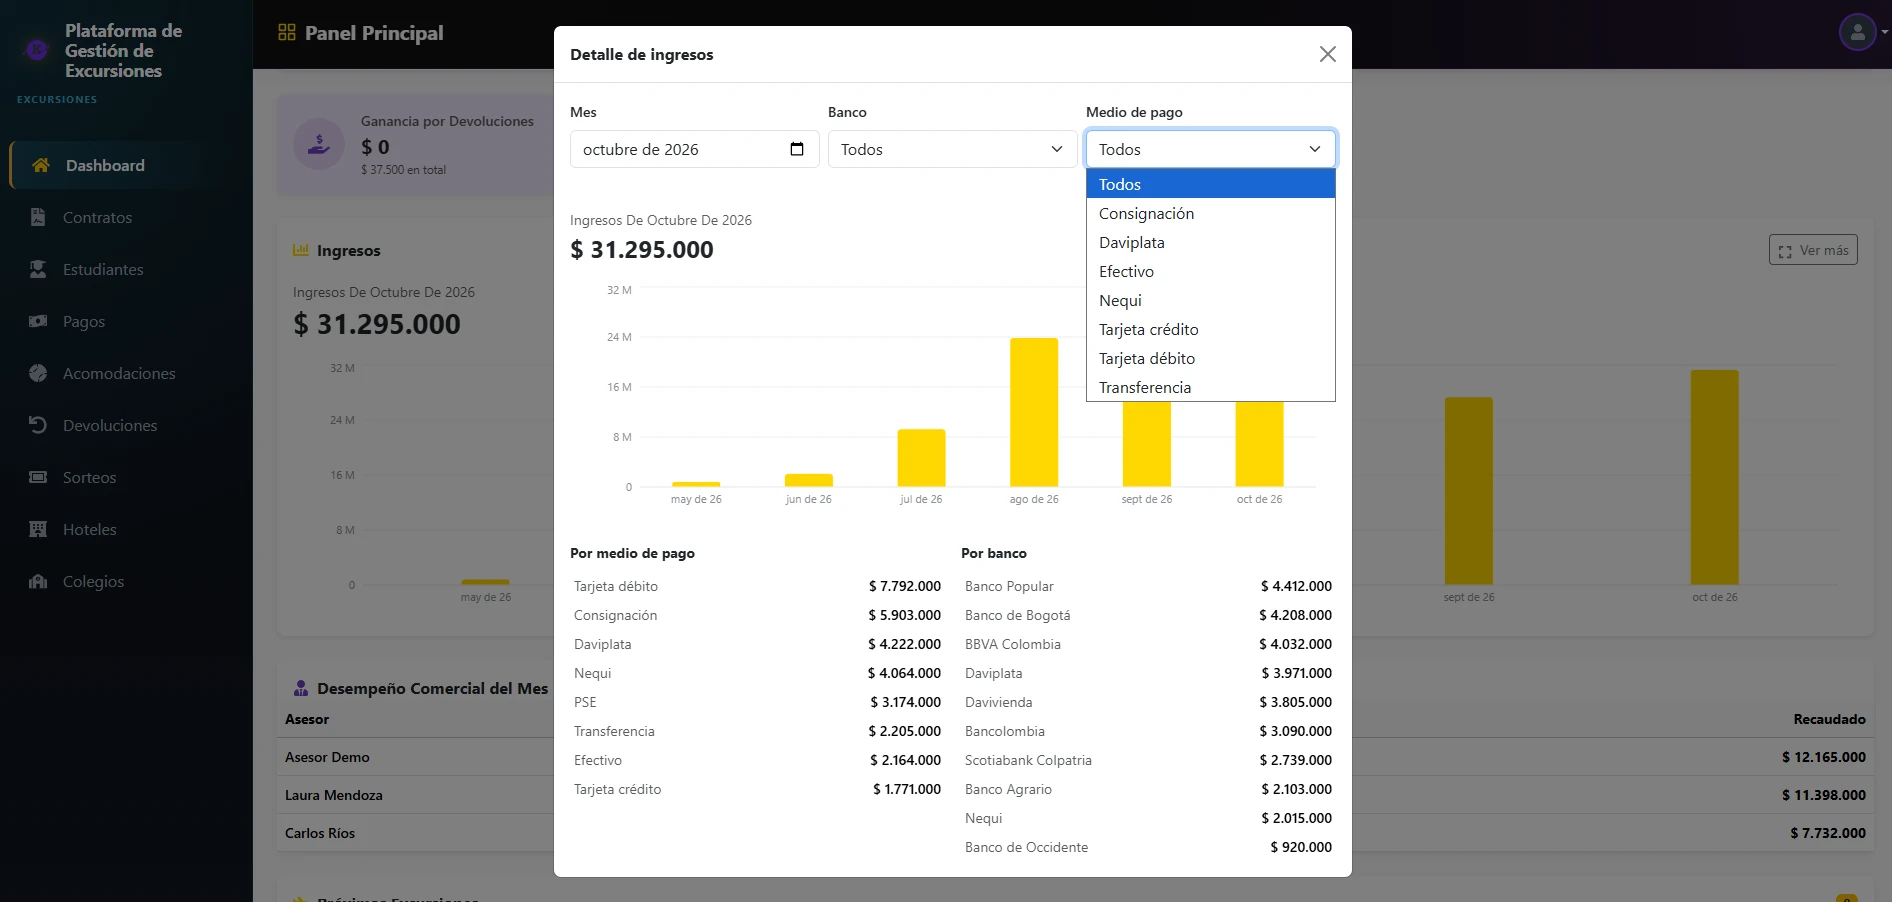Open the Devoluciones sidebar icon
The width and height of the screenshot is (1892, 902).
point(38,425)
